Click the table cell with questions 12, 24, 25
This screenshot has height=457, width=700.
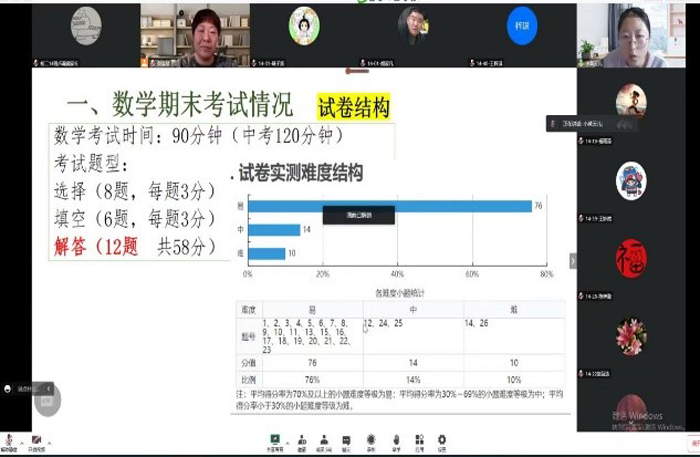(x=413, y=336)
